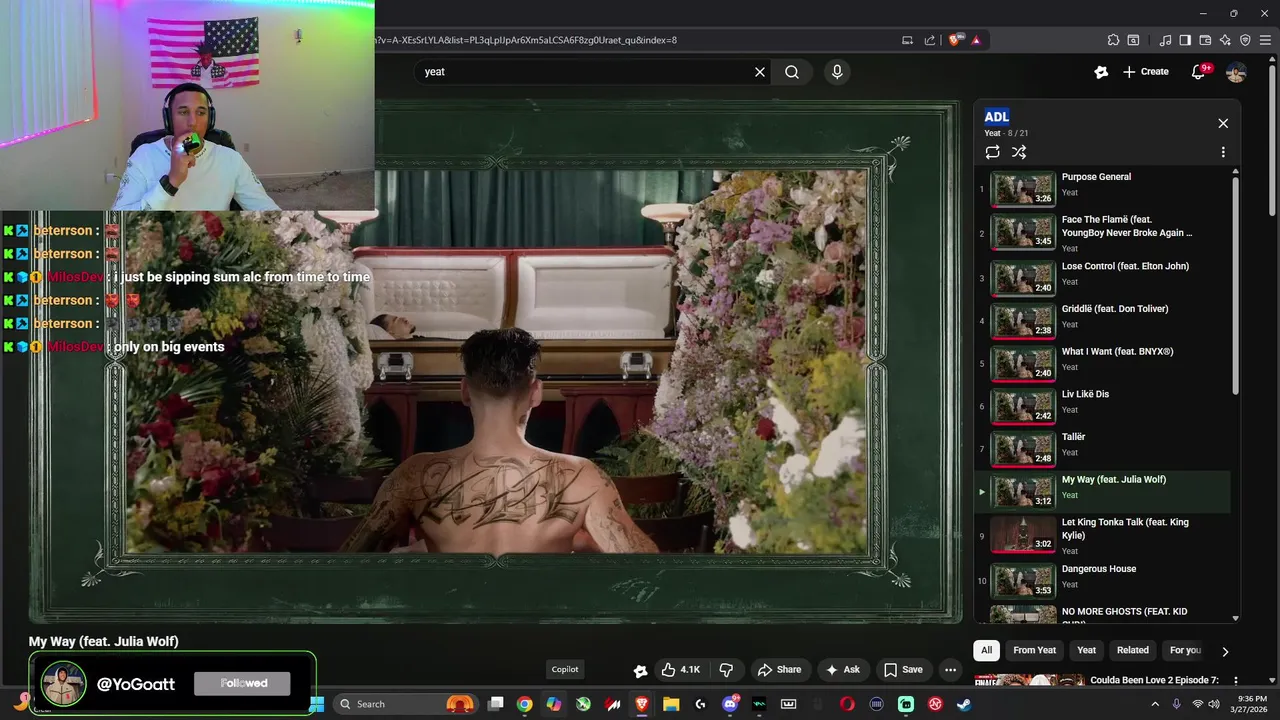Image resolution: width=1280 pixels, height=720 pixels.
Task: Click the Followed button beside @YoGoatt
Action: (x=244, y=684)
